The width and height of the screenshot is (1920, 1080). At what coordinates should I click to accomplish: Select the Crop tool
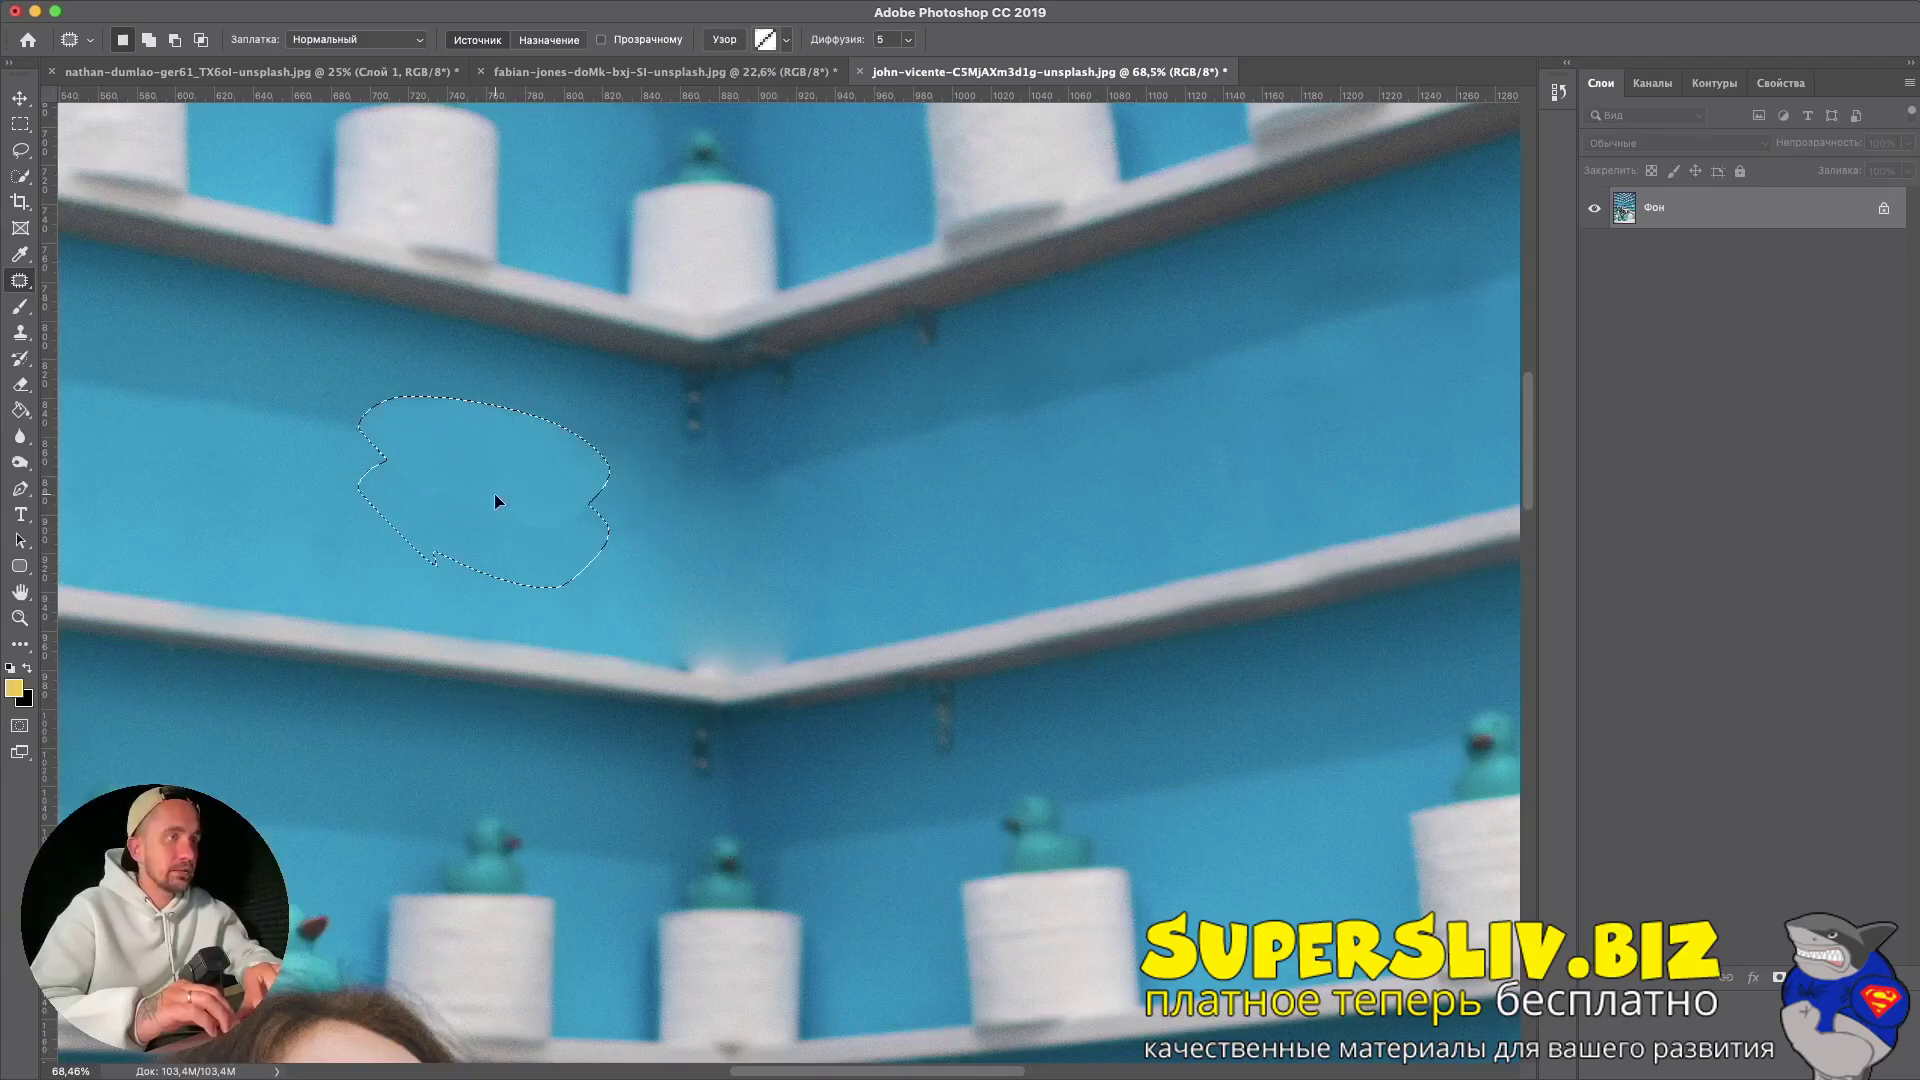tap(20, 202)
